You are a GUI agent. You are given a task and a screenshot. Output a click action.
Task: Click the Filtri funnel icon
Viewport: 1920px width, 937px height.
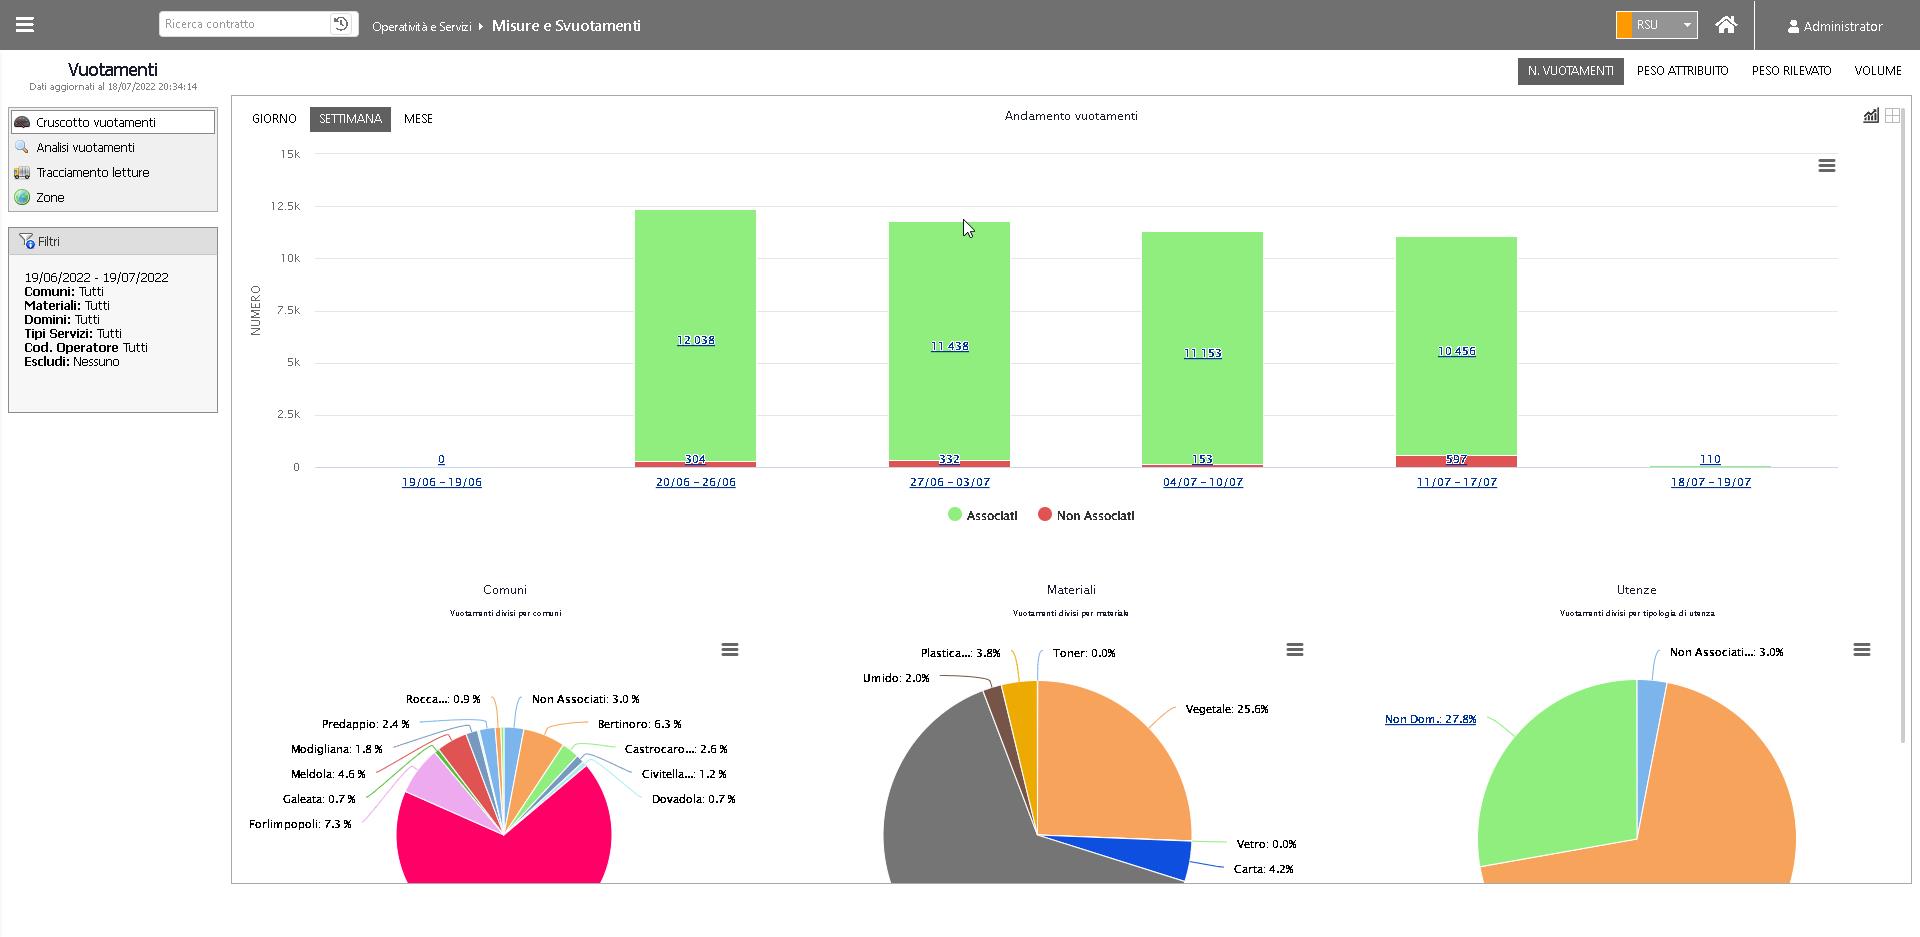coord(27,241)
